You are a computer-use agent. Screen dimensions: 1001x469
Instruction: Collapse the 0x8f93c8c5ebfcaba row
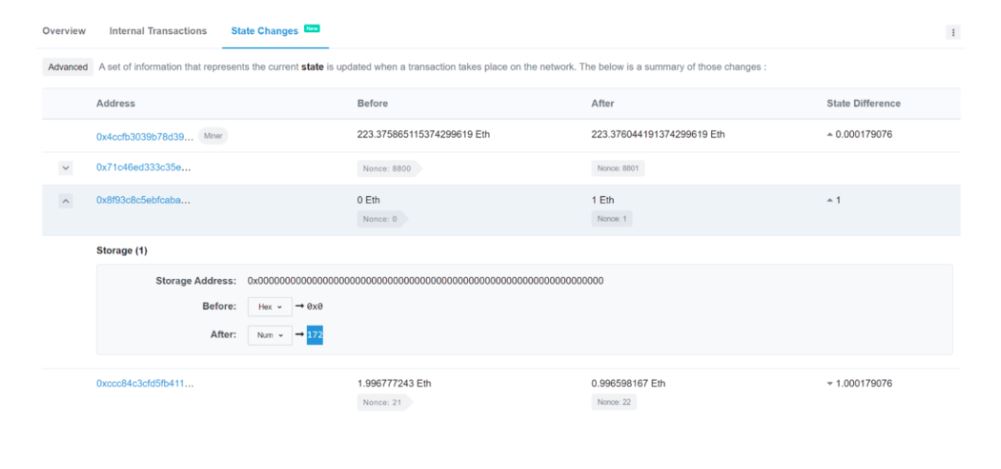[x=65, y=201]
